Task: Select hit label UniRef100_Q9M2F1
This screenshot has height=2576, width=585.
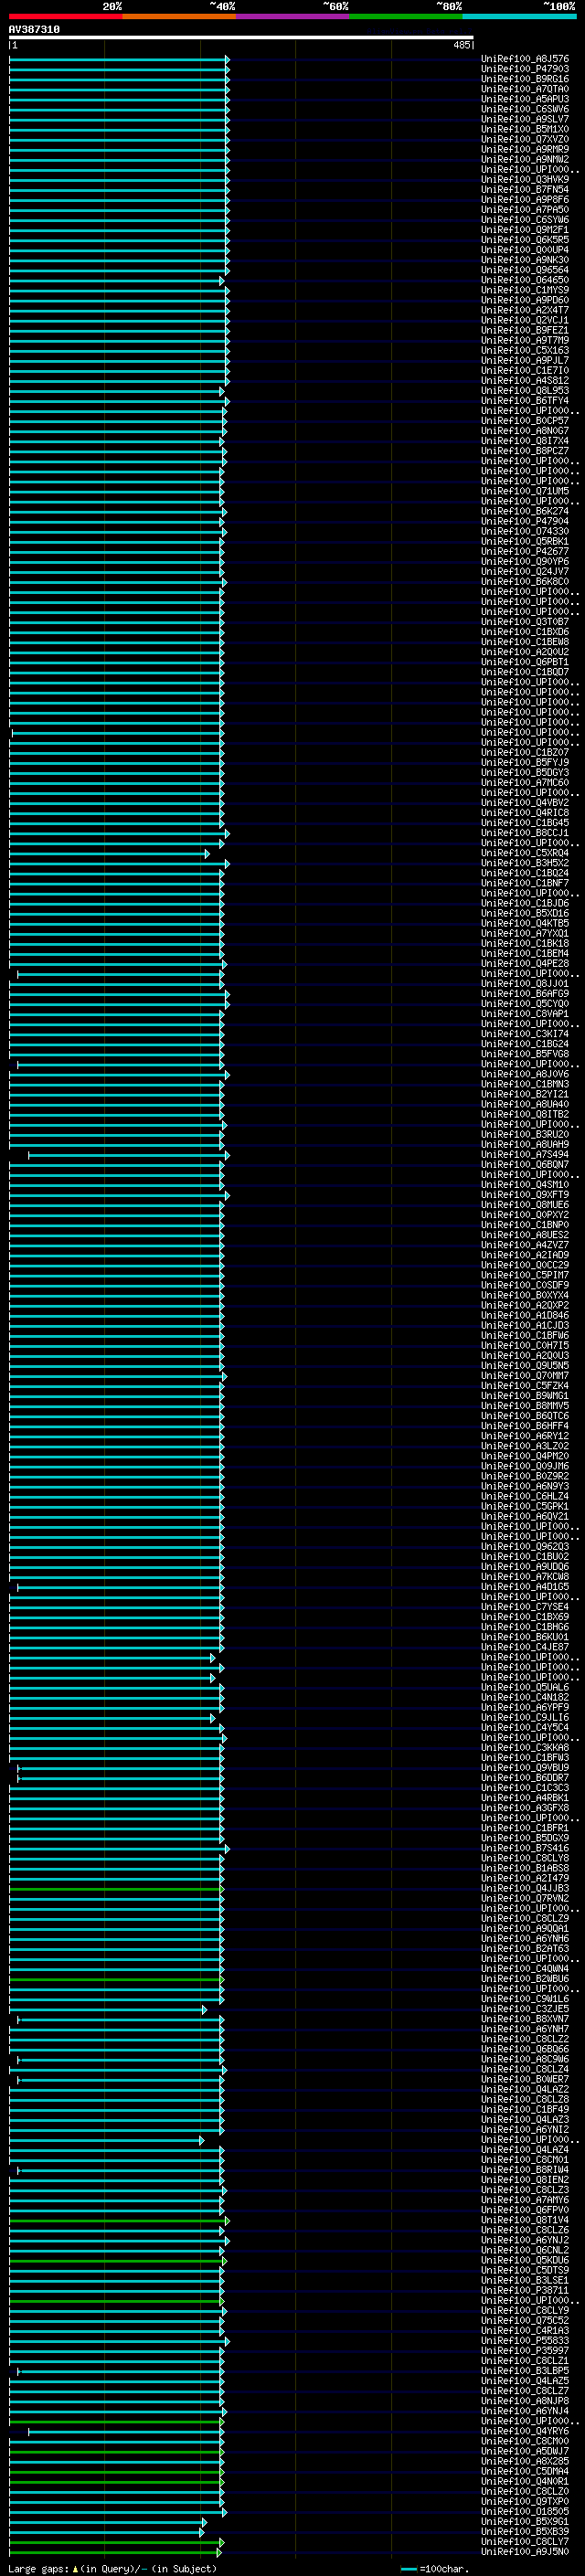Action: (x=525, y=230)
